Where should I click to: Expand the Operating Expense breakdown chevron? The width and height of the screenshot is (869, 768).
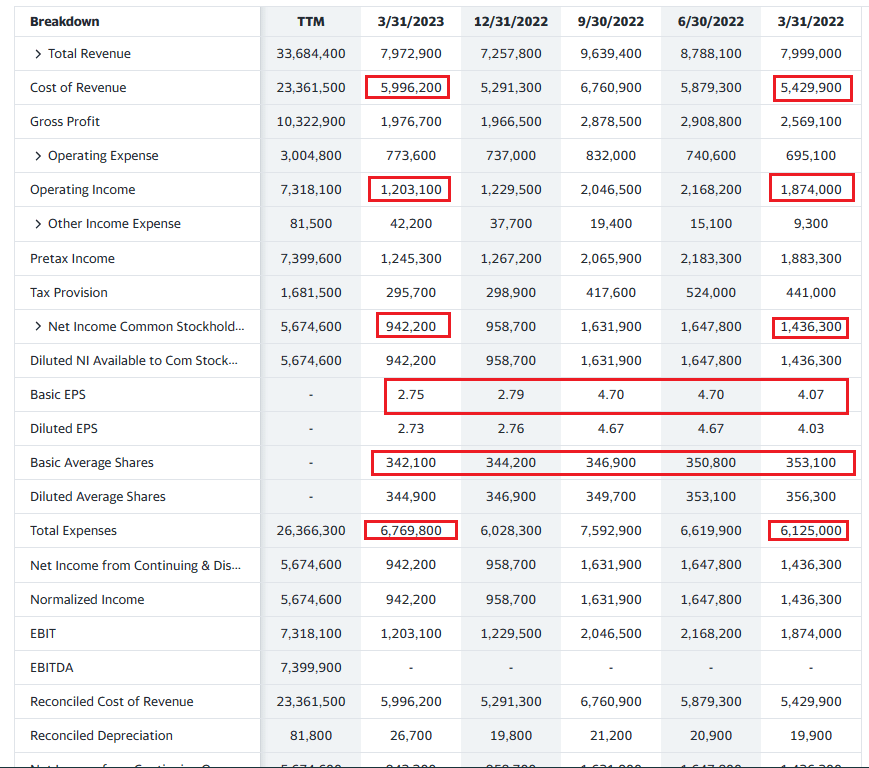click(38, 156)
